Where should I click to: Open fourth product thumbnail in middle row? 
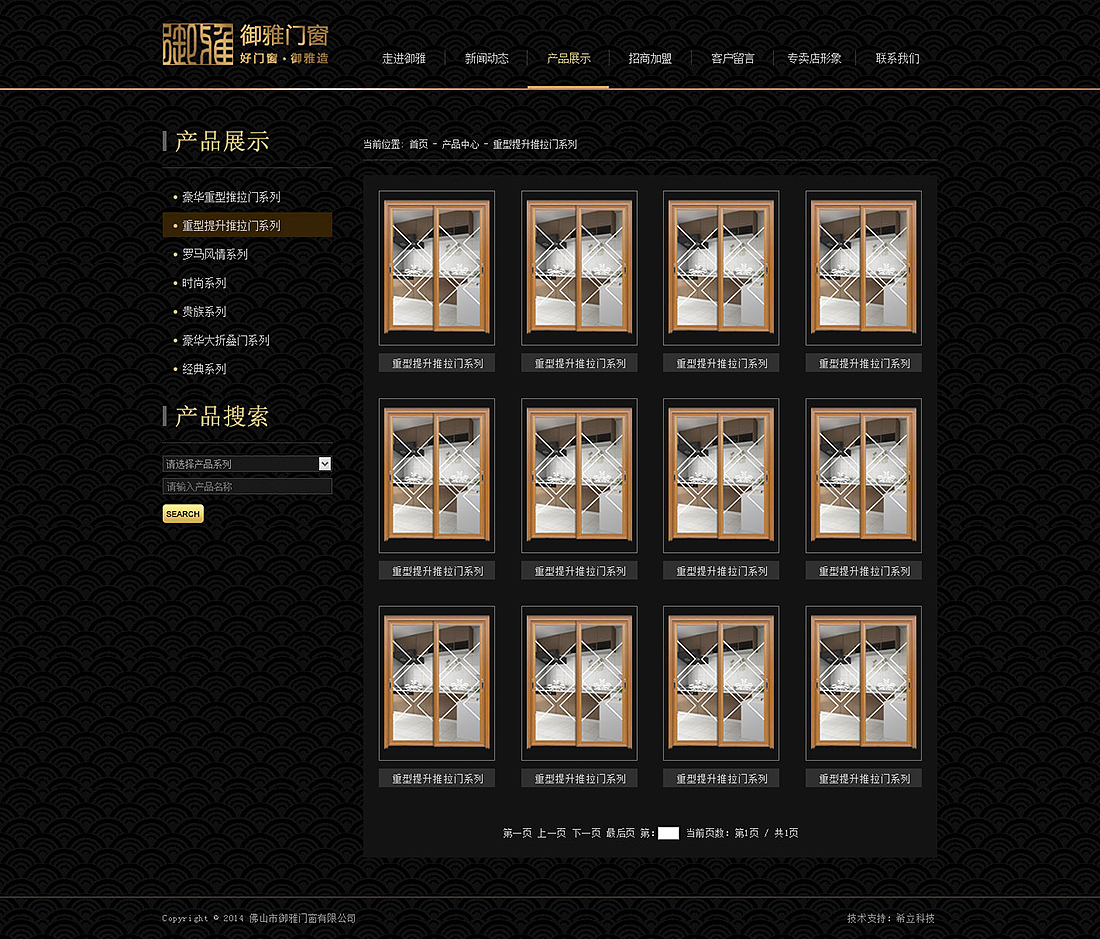(864, 475)
